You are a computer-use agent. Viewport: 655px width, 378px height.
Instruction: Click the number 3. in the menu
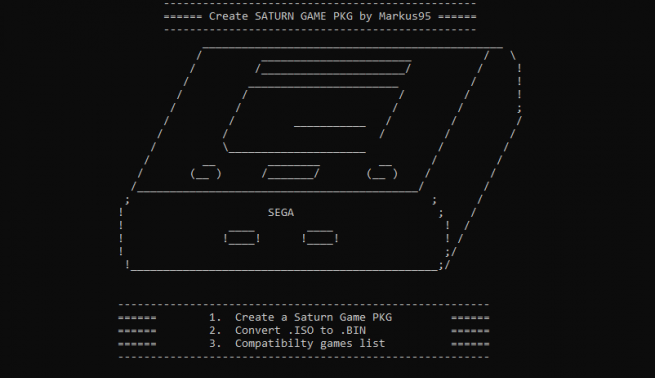[x=215, y=344]
